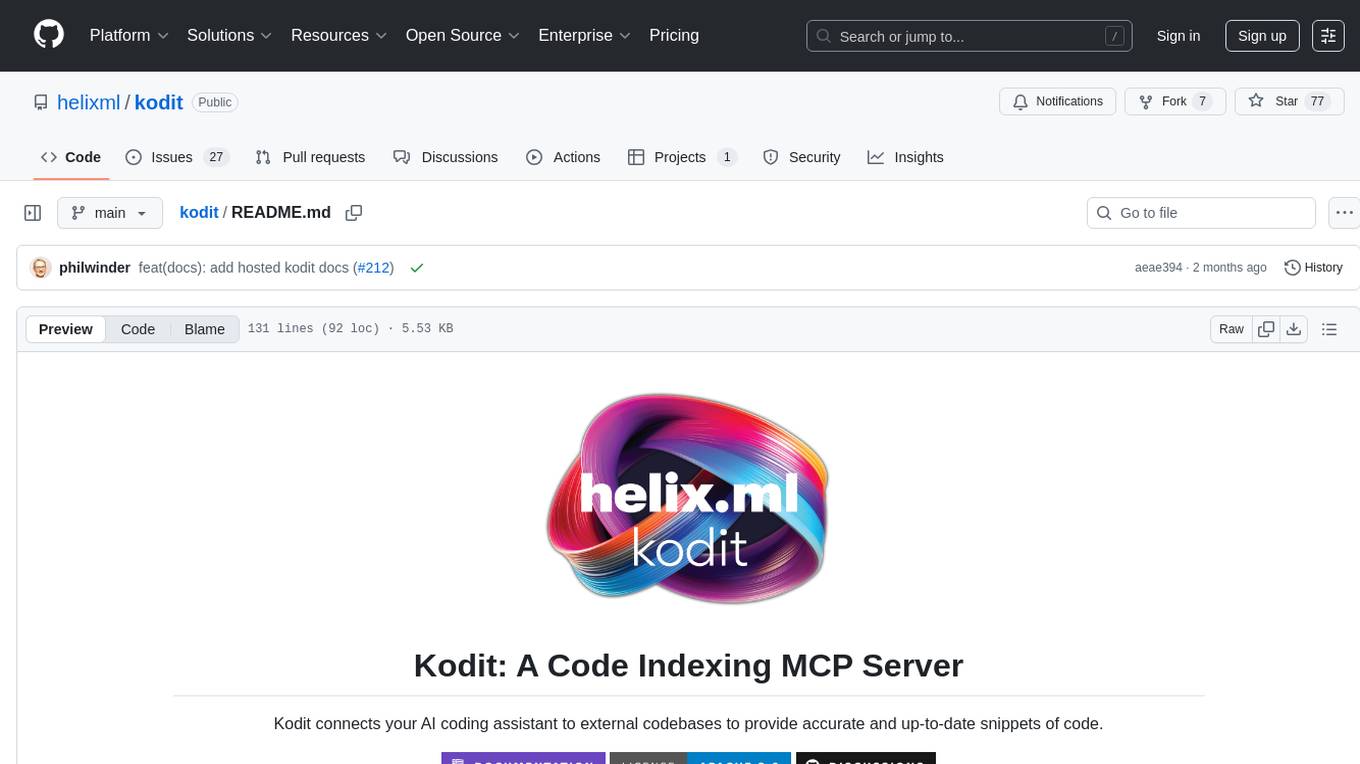Switch to the Issues tab

[x=177, y=157]
